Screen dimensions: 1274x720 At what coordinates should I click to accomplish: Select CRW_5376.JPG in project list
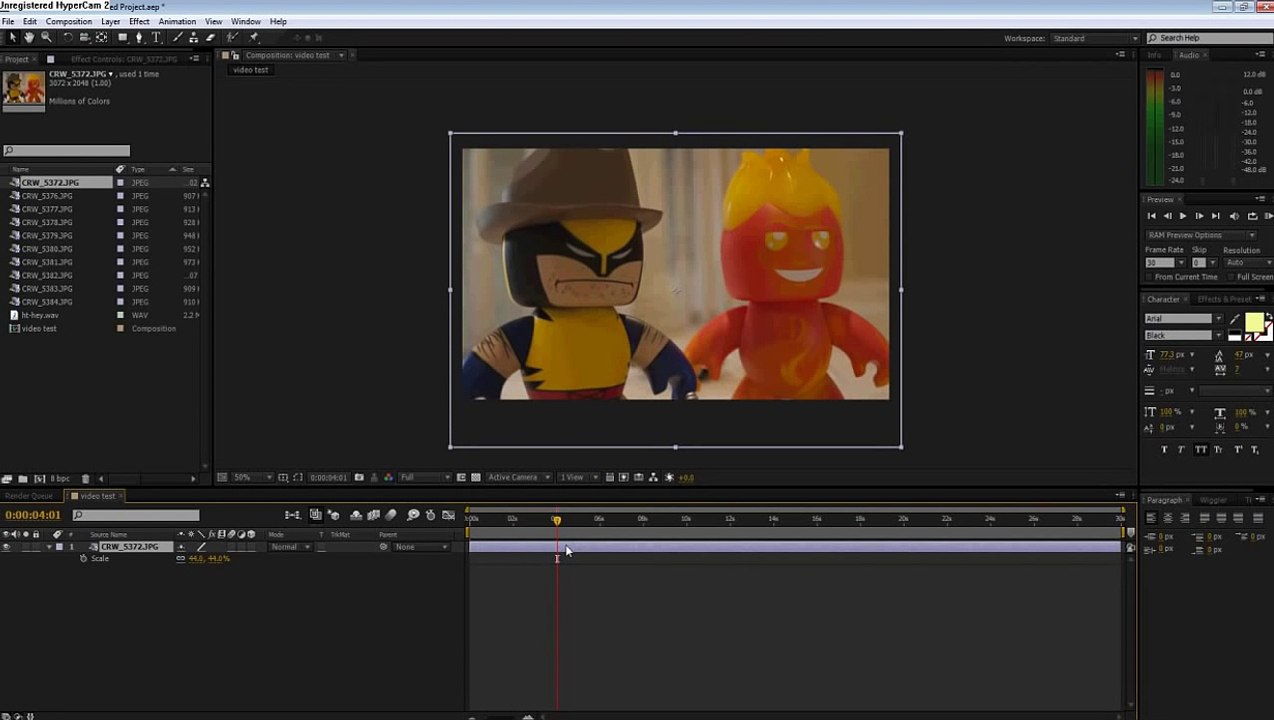point(47,196)
